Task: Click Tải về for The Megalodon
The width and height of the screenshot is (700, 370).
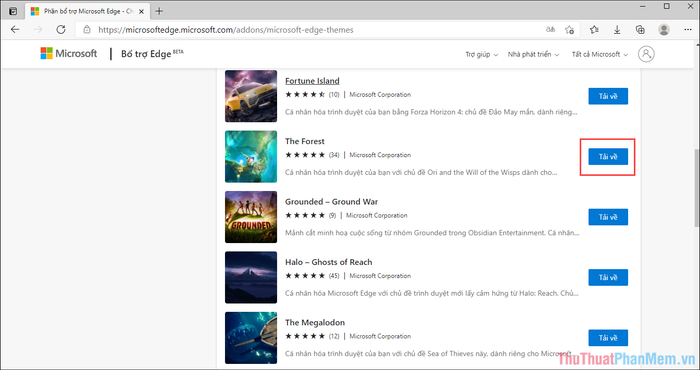Action: (608, 338)
